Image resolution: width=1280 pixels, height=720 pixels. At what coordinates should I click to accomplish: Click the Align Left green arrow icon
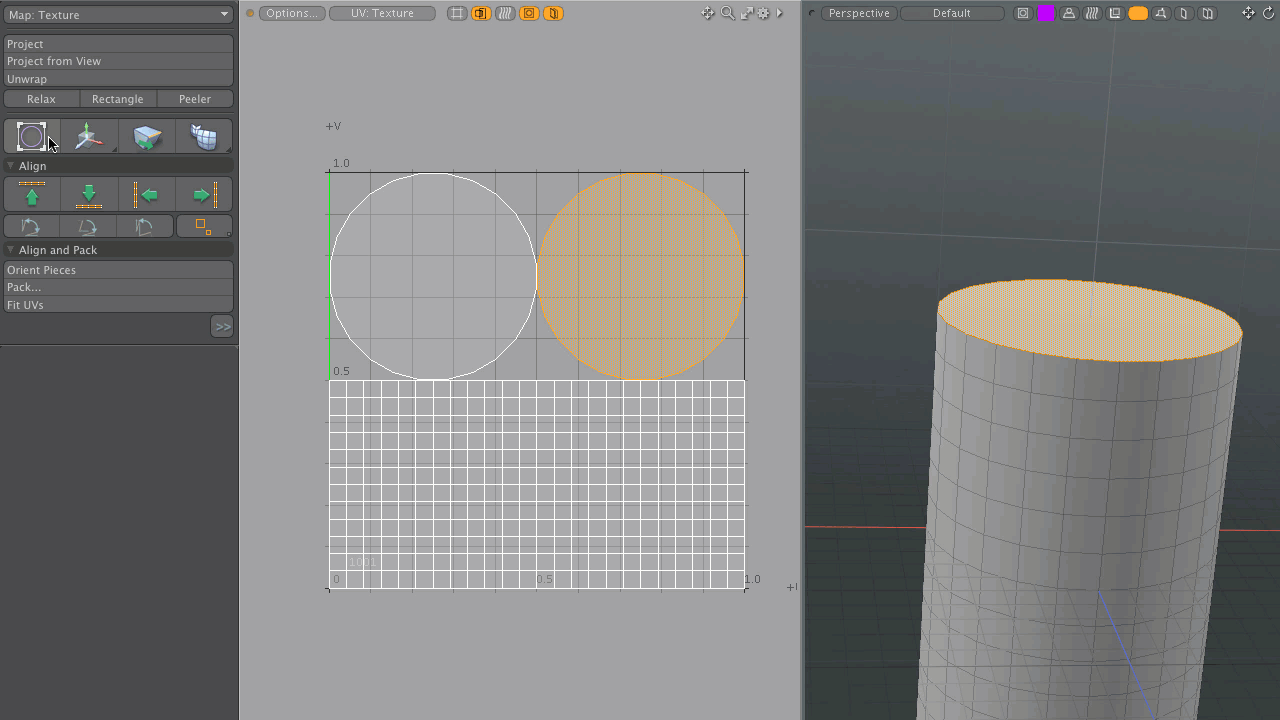pyautogui.click(x=146, y=194)
